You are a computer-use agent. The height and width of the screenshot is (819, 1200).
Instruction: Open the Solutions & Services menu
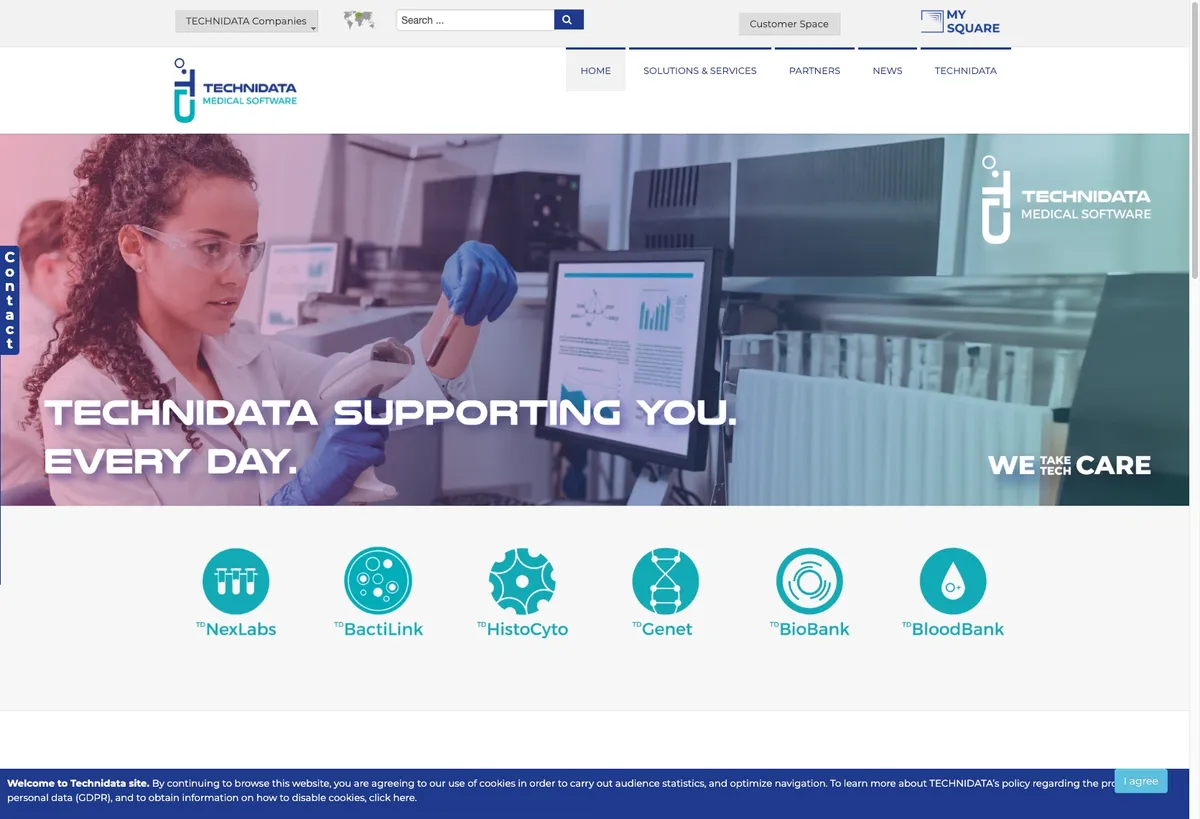(700, 70)
